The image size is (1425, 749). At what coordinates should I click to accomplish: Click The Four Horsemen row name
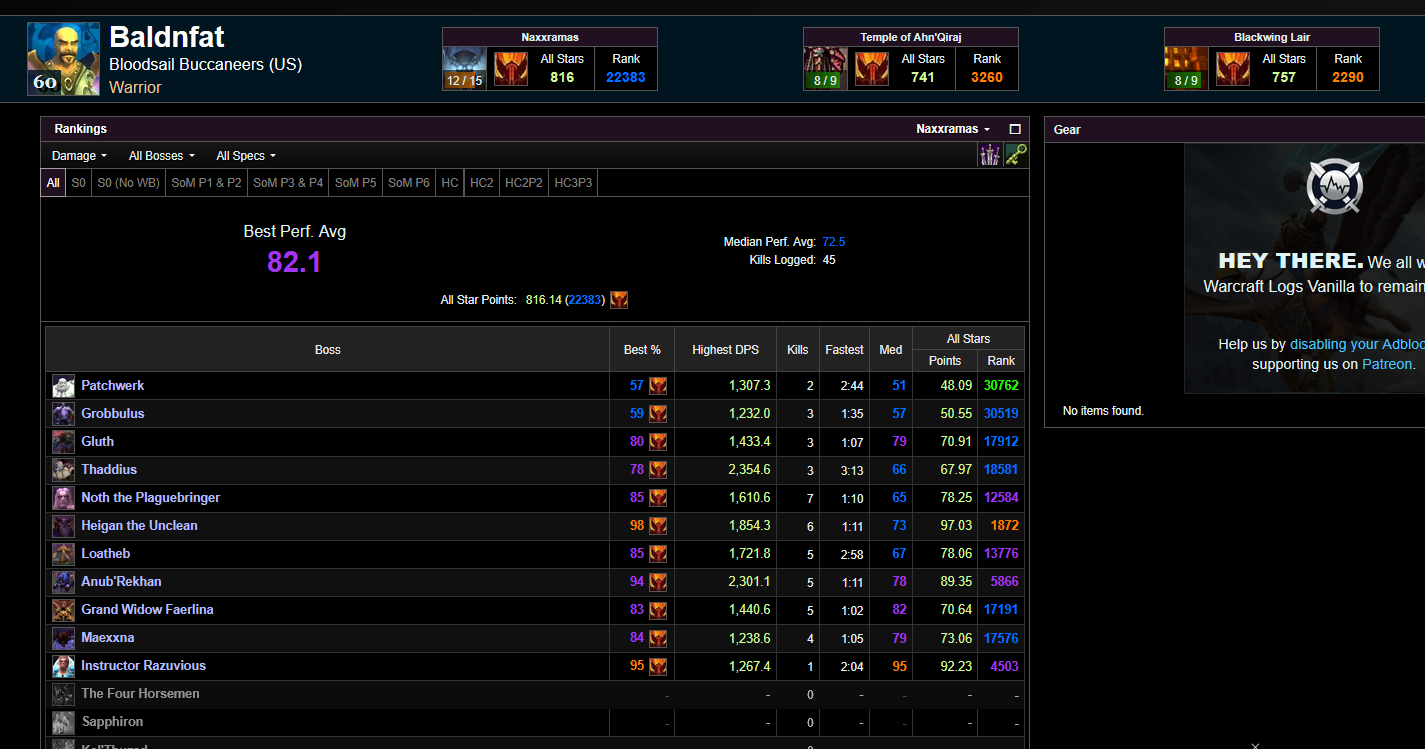coord(140,694)
